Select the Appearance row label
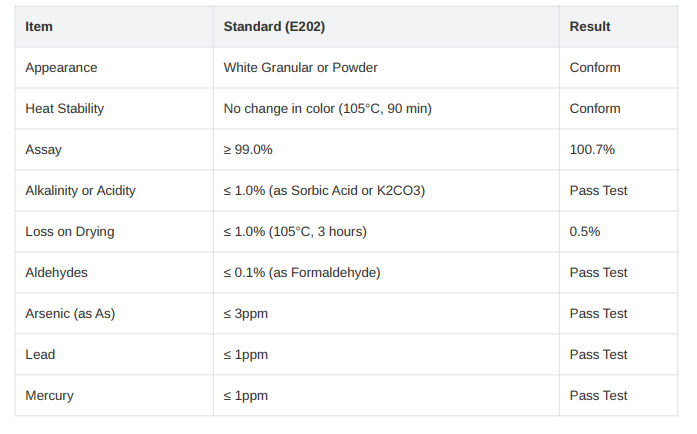Image resolution: width=697 pixels, height=434 pixels. click(x=61, y=68)
